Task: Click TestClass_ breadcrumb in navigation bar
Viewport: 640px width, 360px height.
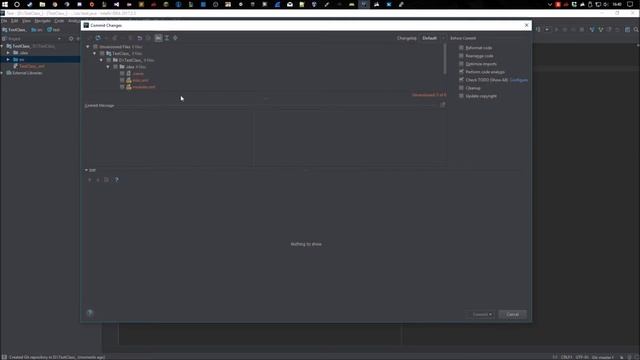Action: tap(14, 30)
